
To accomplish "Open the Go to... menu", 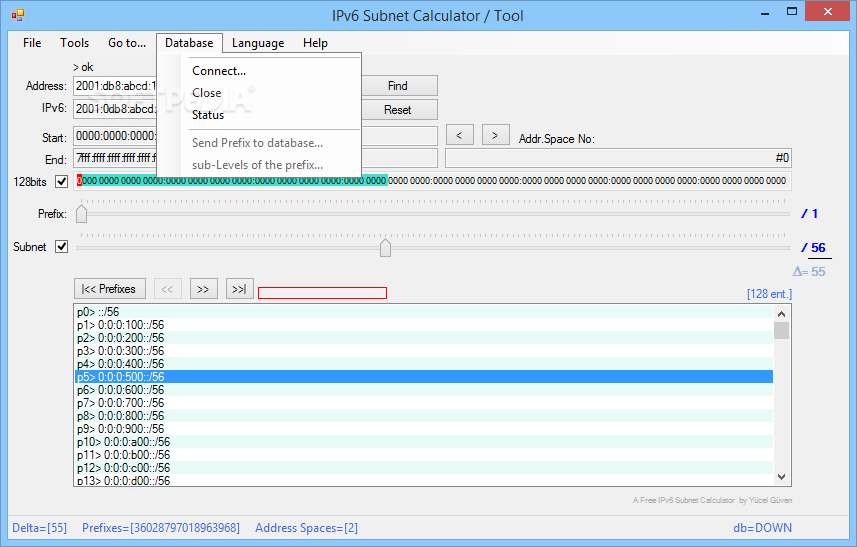I will pyautogui.click(x=127, y=43).
